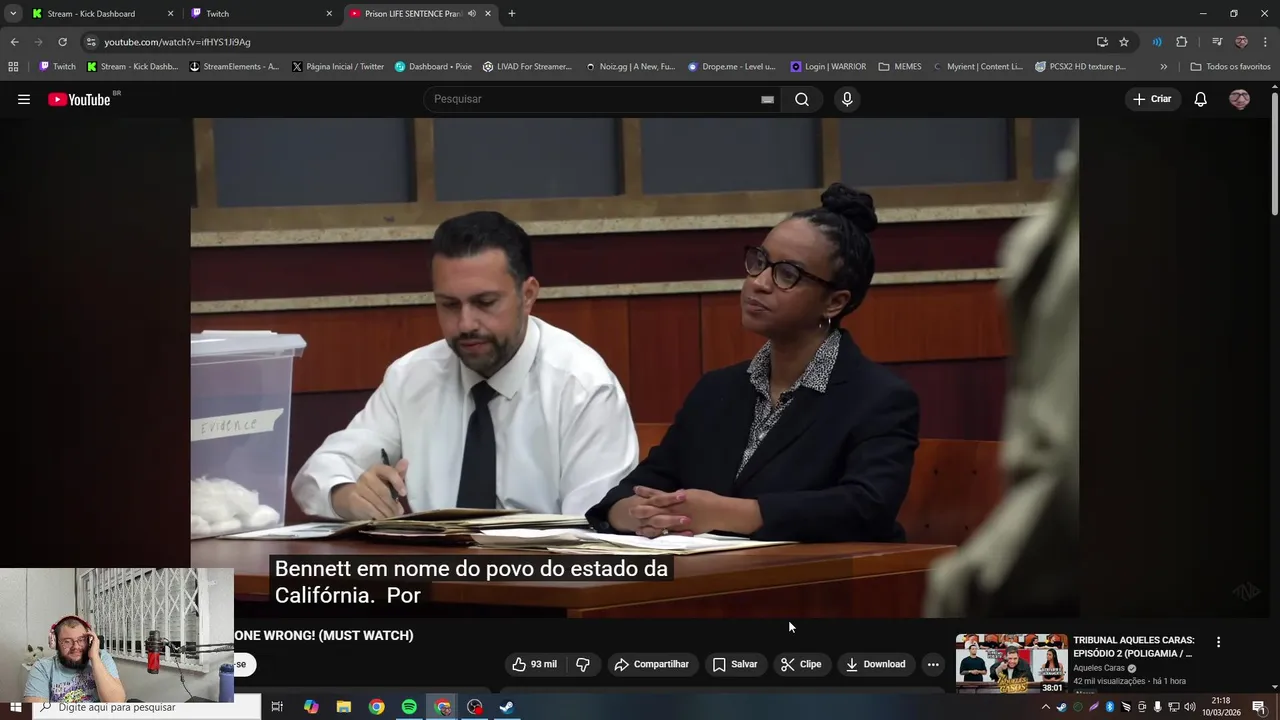Launch Copilot from the taskbar
The image size is (1280, 720).
311,707
